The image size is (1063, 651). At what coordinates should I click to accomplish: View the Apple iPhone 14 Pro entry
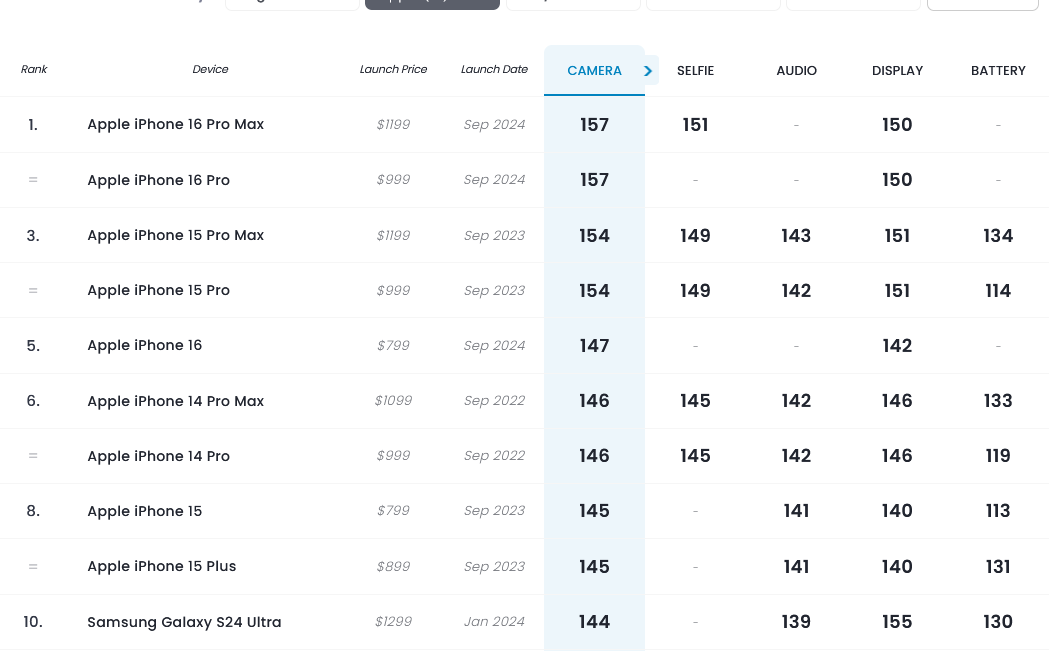point(159,456)
